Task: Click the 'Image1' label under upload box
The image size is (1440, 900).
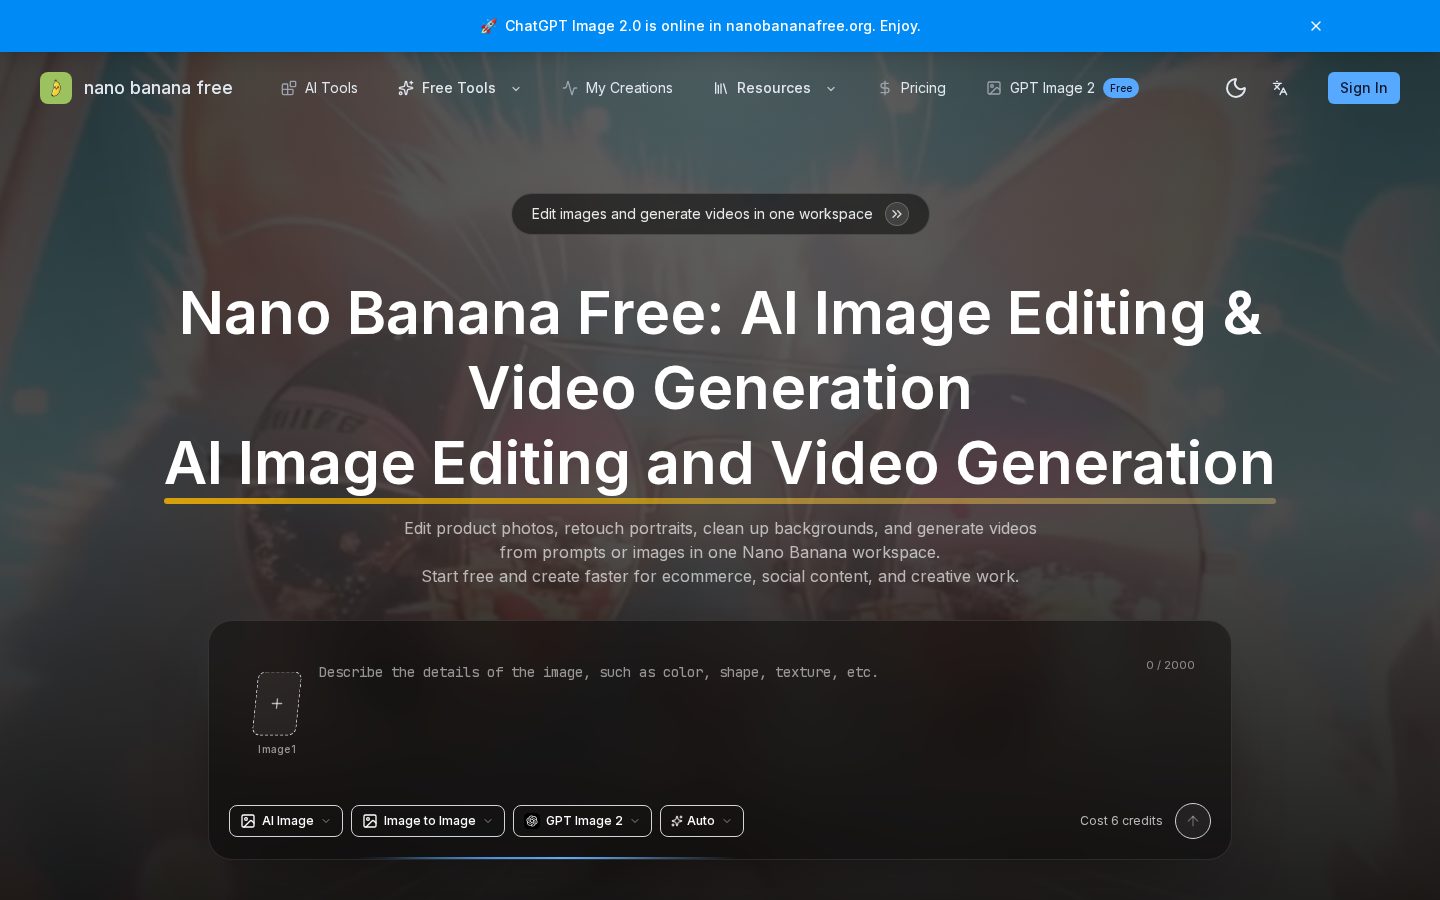Action: pos(277,749)
